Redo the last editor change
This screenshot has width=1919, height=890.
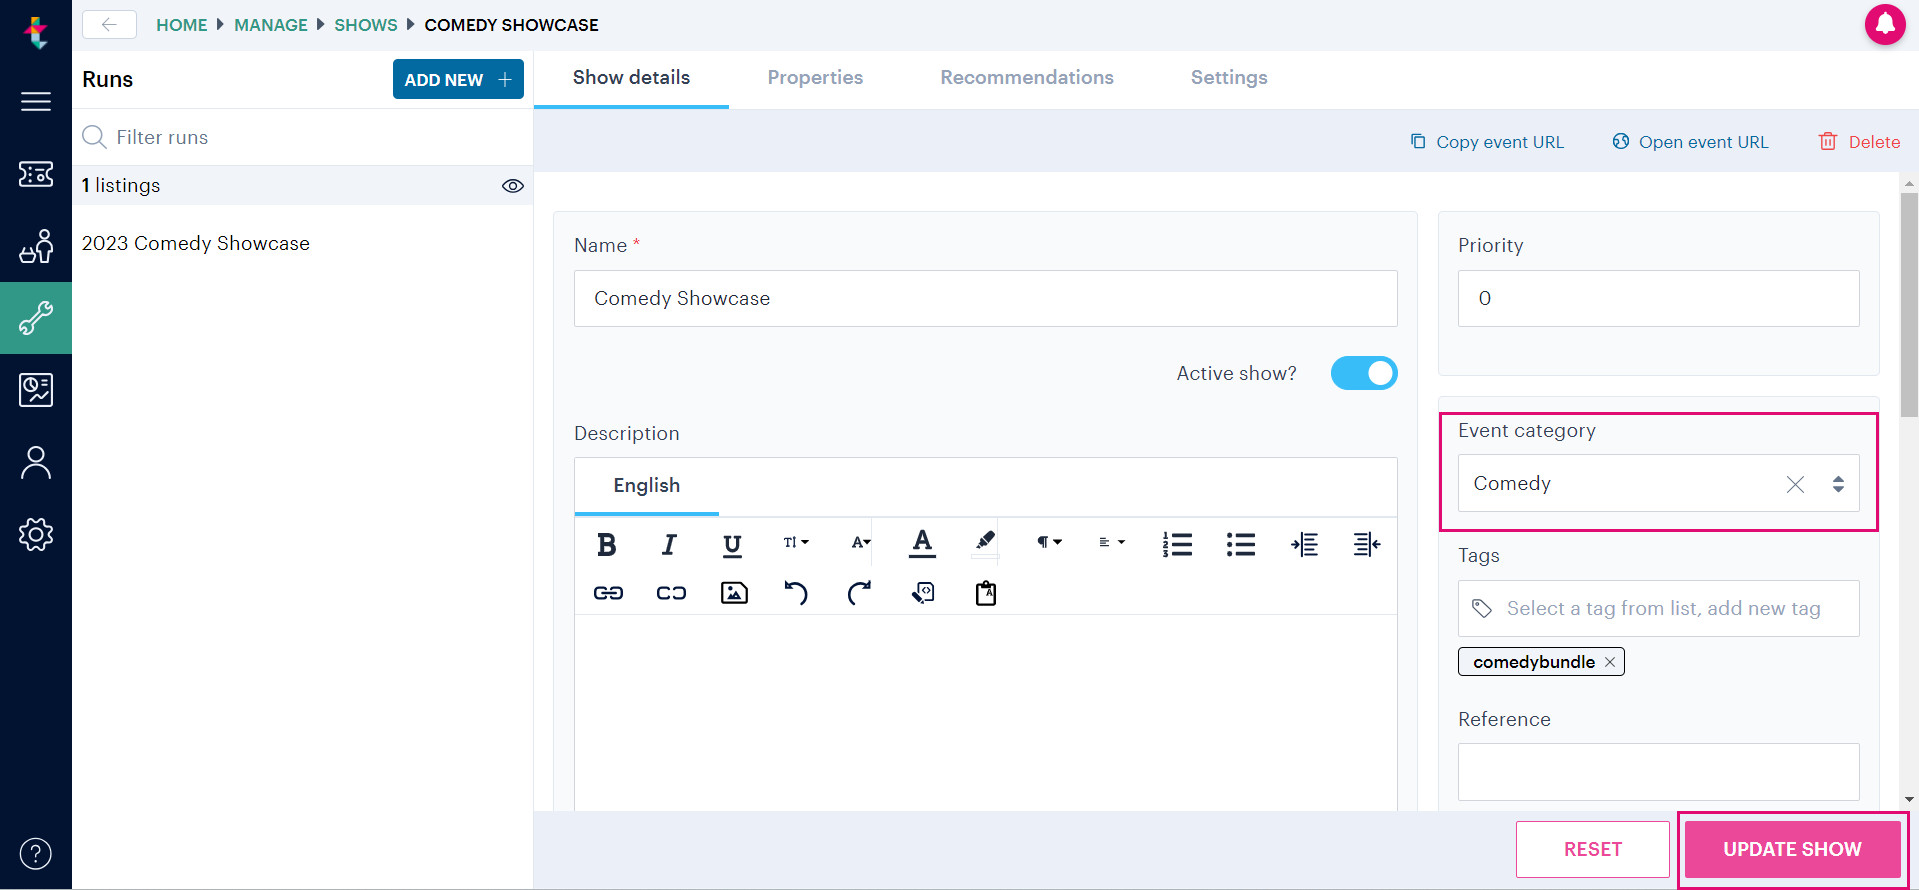pos(859,593)
